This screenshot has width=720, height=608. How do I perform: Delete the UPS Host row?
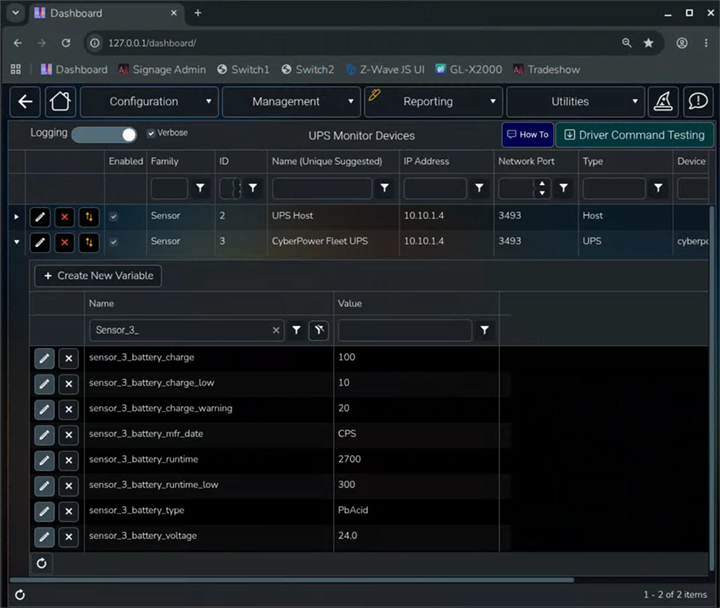pos(65,216)
